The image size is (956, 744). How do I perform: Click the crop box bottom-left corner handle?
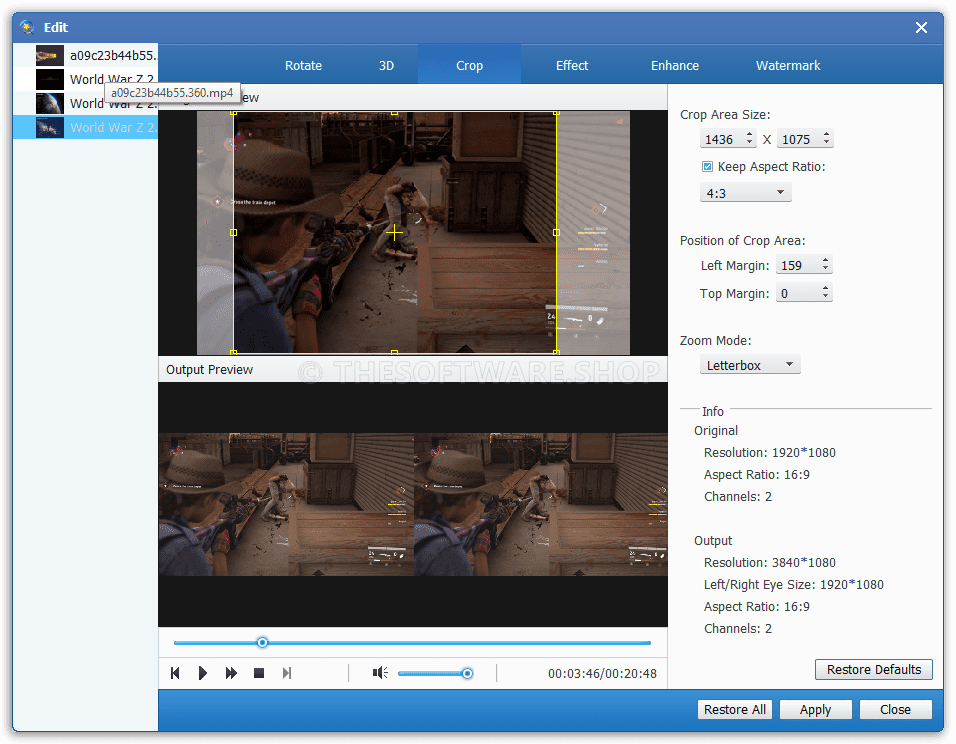coord(234,352)
